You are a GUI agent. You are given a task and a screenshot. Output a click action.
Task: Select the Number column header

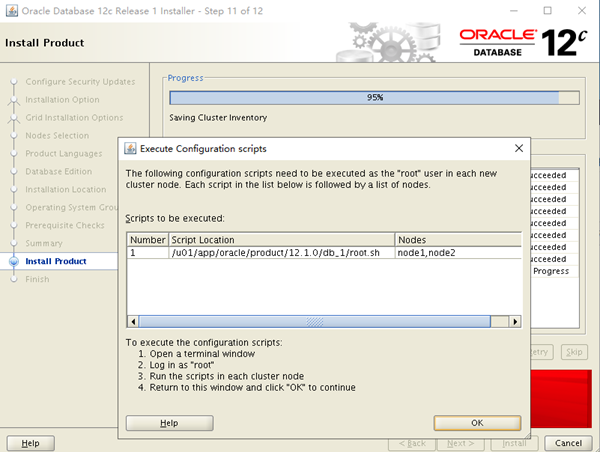coord(148,240)
